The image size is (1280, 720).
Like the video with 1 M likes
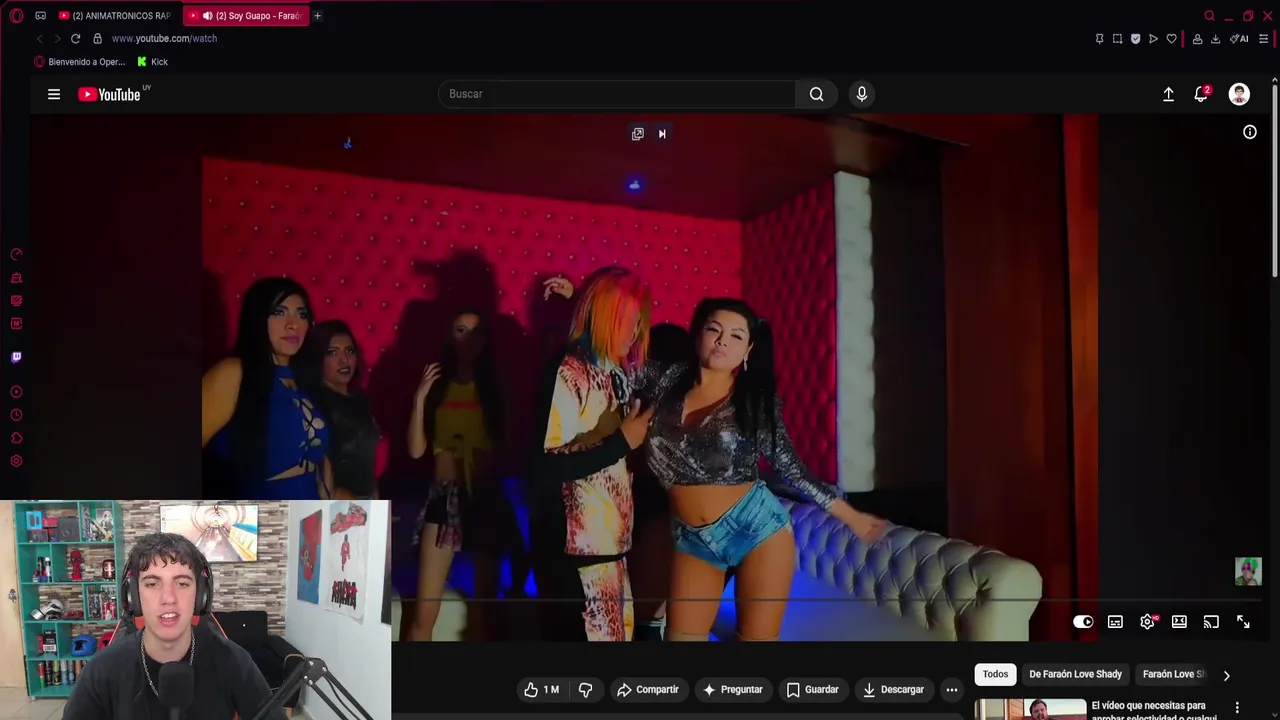(x=542, y=690)
